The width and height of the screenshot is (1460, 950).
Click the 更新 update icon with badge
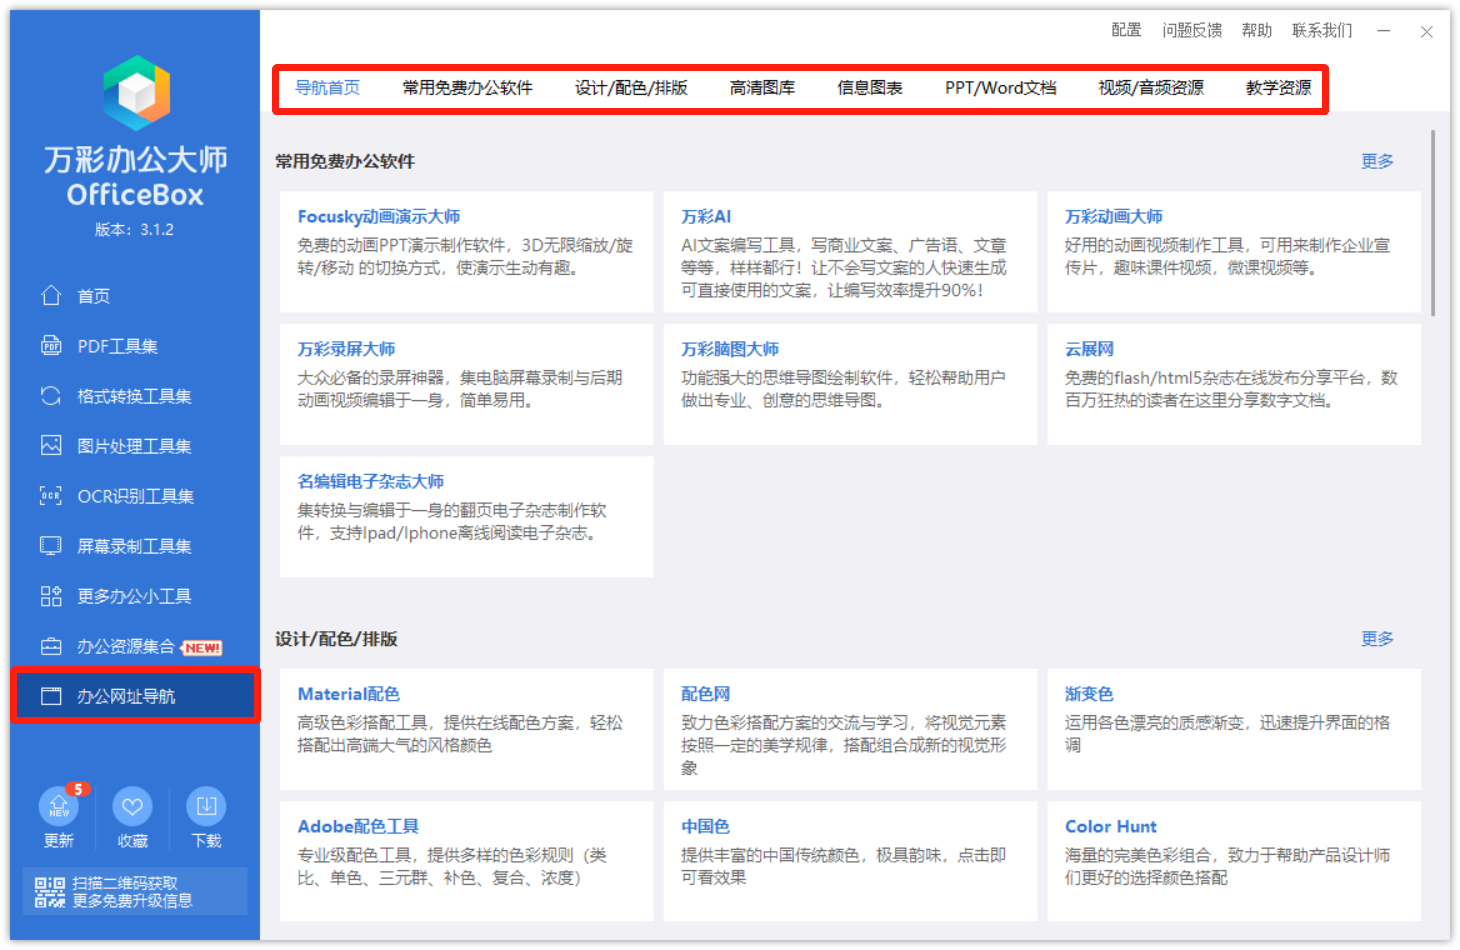coord(60,805)
